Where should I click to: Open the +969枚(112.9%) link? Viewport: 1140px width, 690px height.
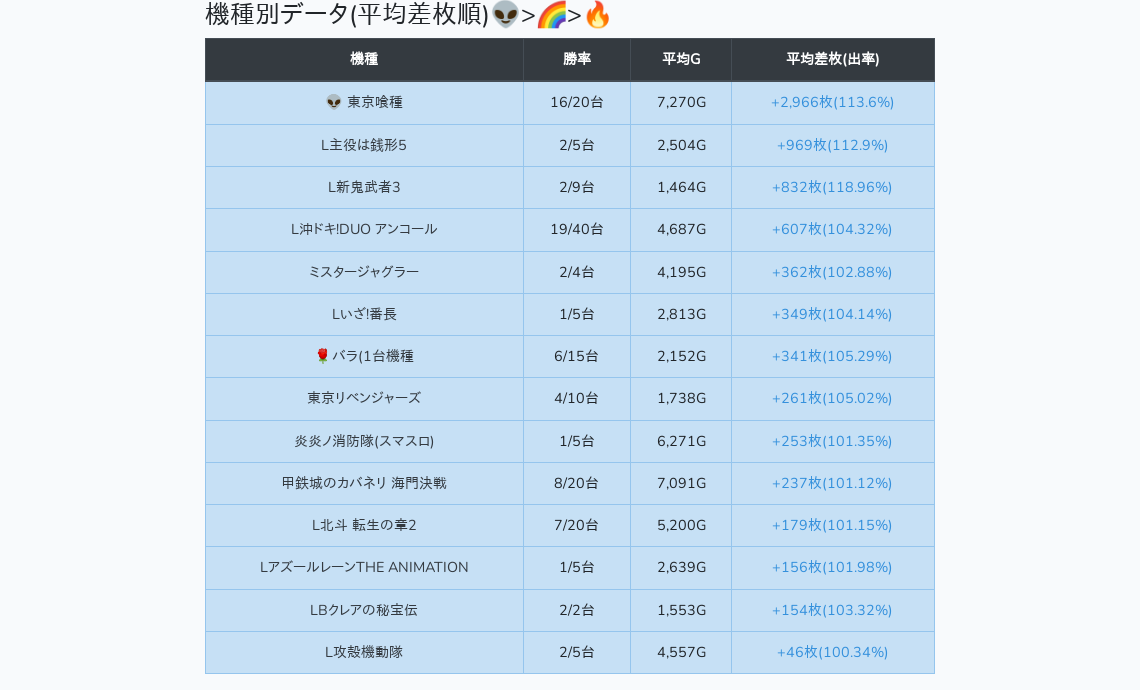832,145
